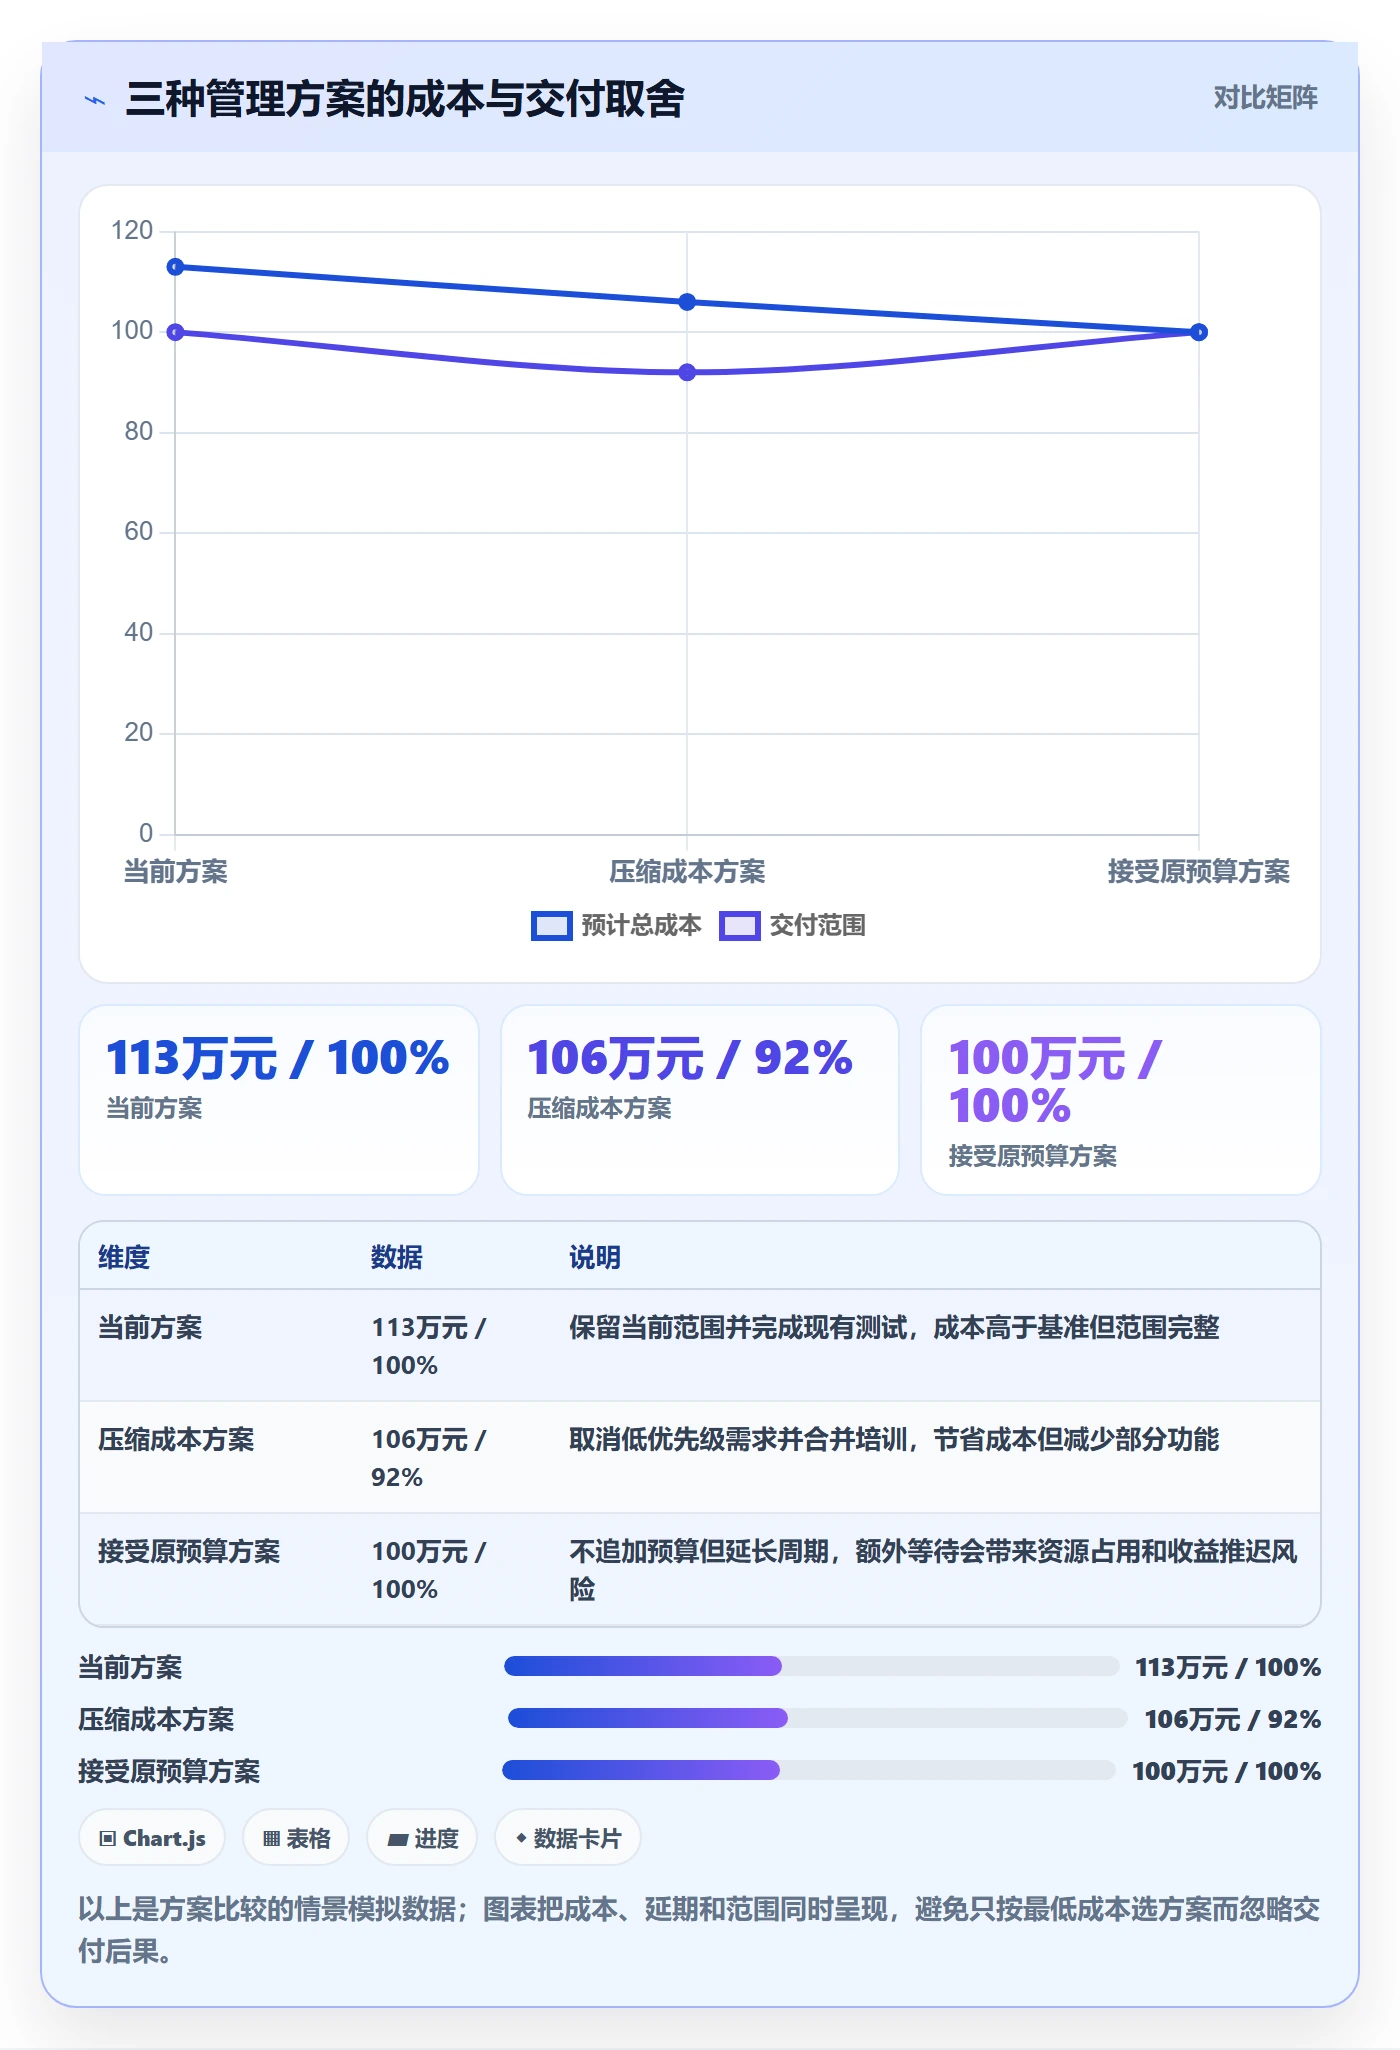Viewport: 1400px width, 2050px height.
Task: Click the 对比矩阵 label in header
Action: [x=1265, y=98]
